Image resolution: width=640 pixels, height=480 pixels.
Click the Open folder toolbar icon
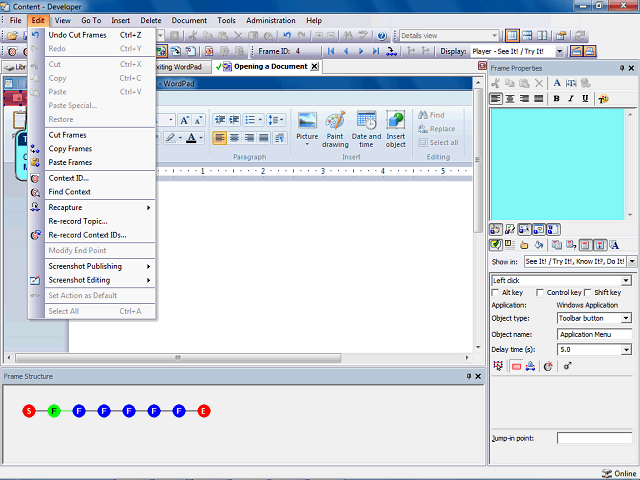click(x=12, y=36)
